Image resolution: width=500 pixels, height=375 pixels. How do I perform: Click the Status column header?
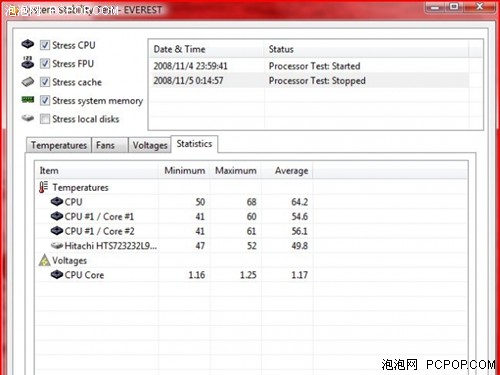[x=367, y=49]
